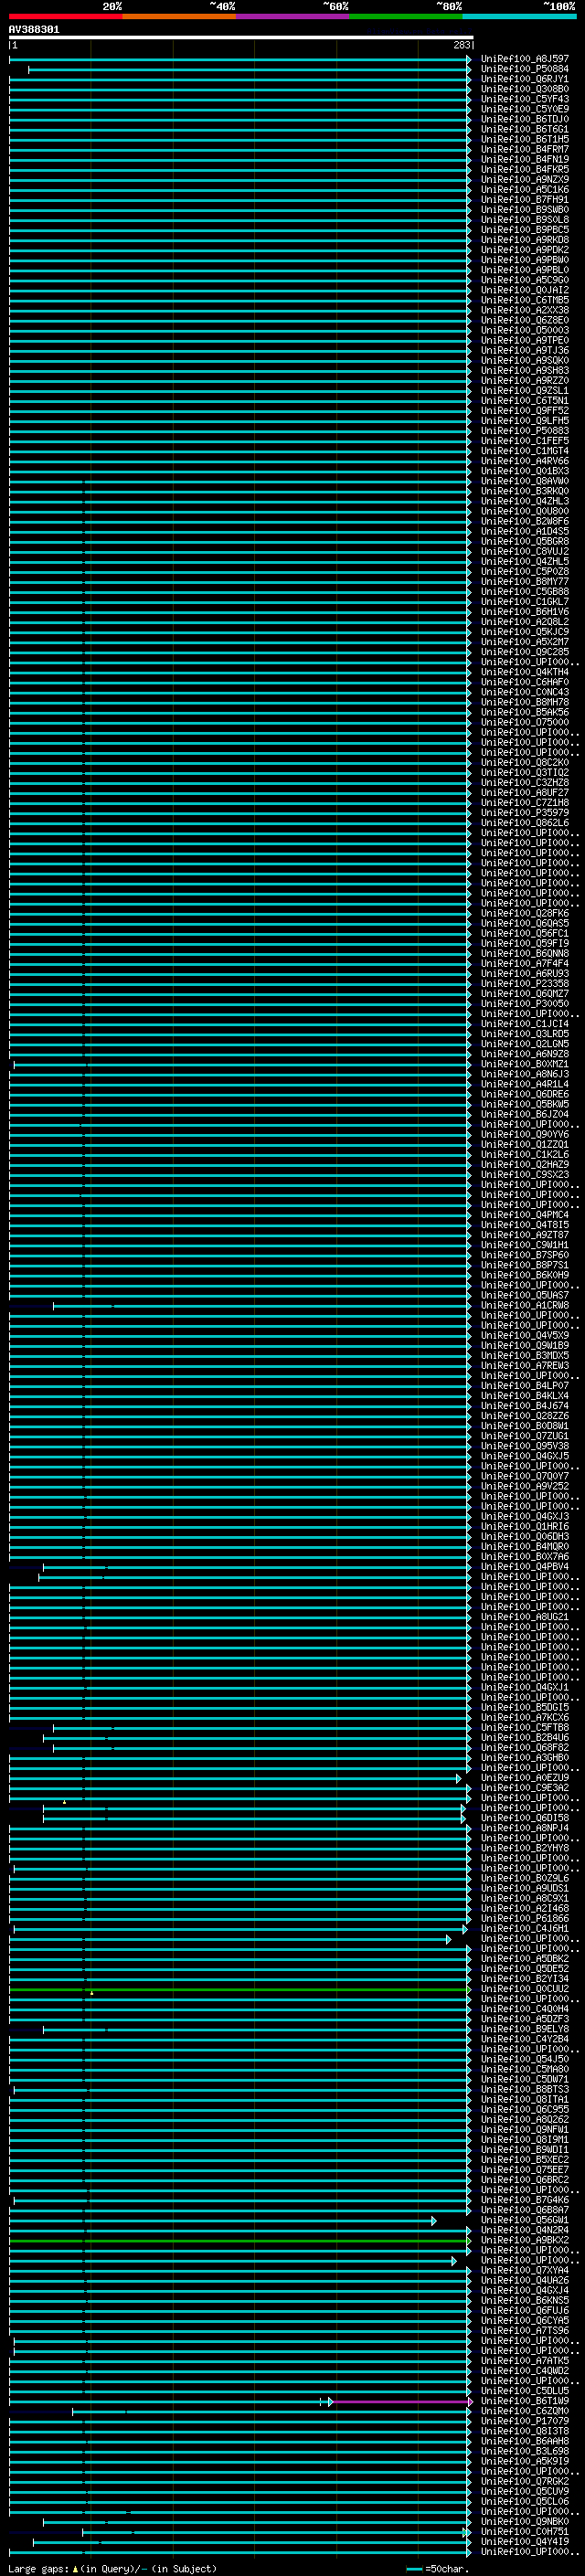Click the green alignment bar for UniRef100_A9BKX2
The image size is (585, 2576).
point(240,2240)
